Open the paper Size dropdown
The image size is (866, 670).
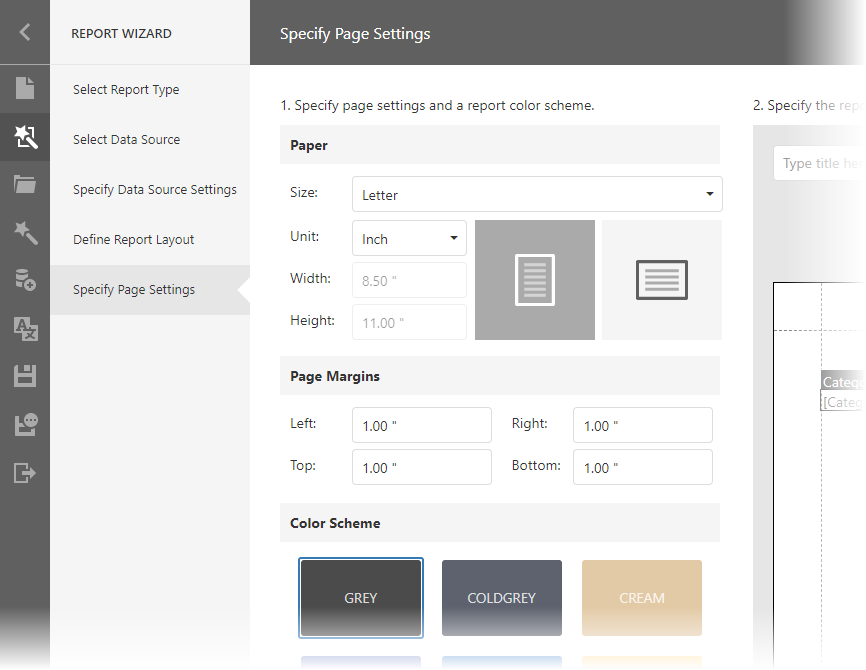(x=537, y=194)
